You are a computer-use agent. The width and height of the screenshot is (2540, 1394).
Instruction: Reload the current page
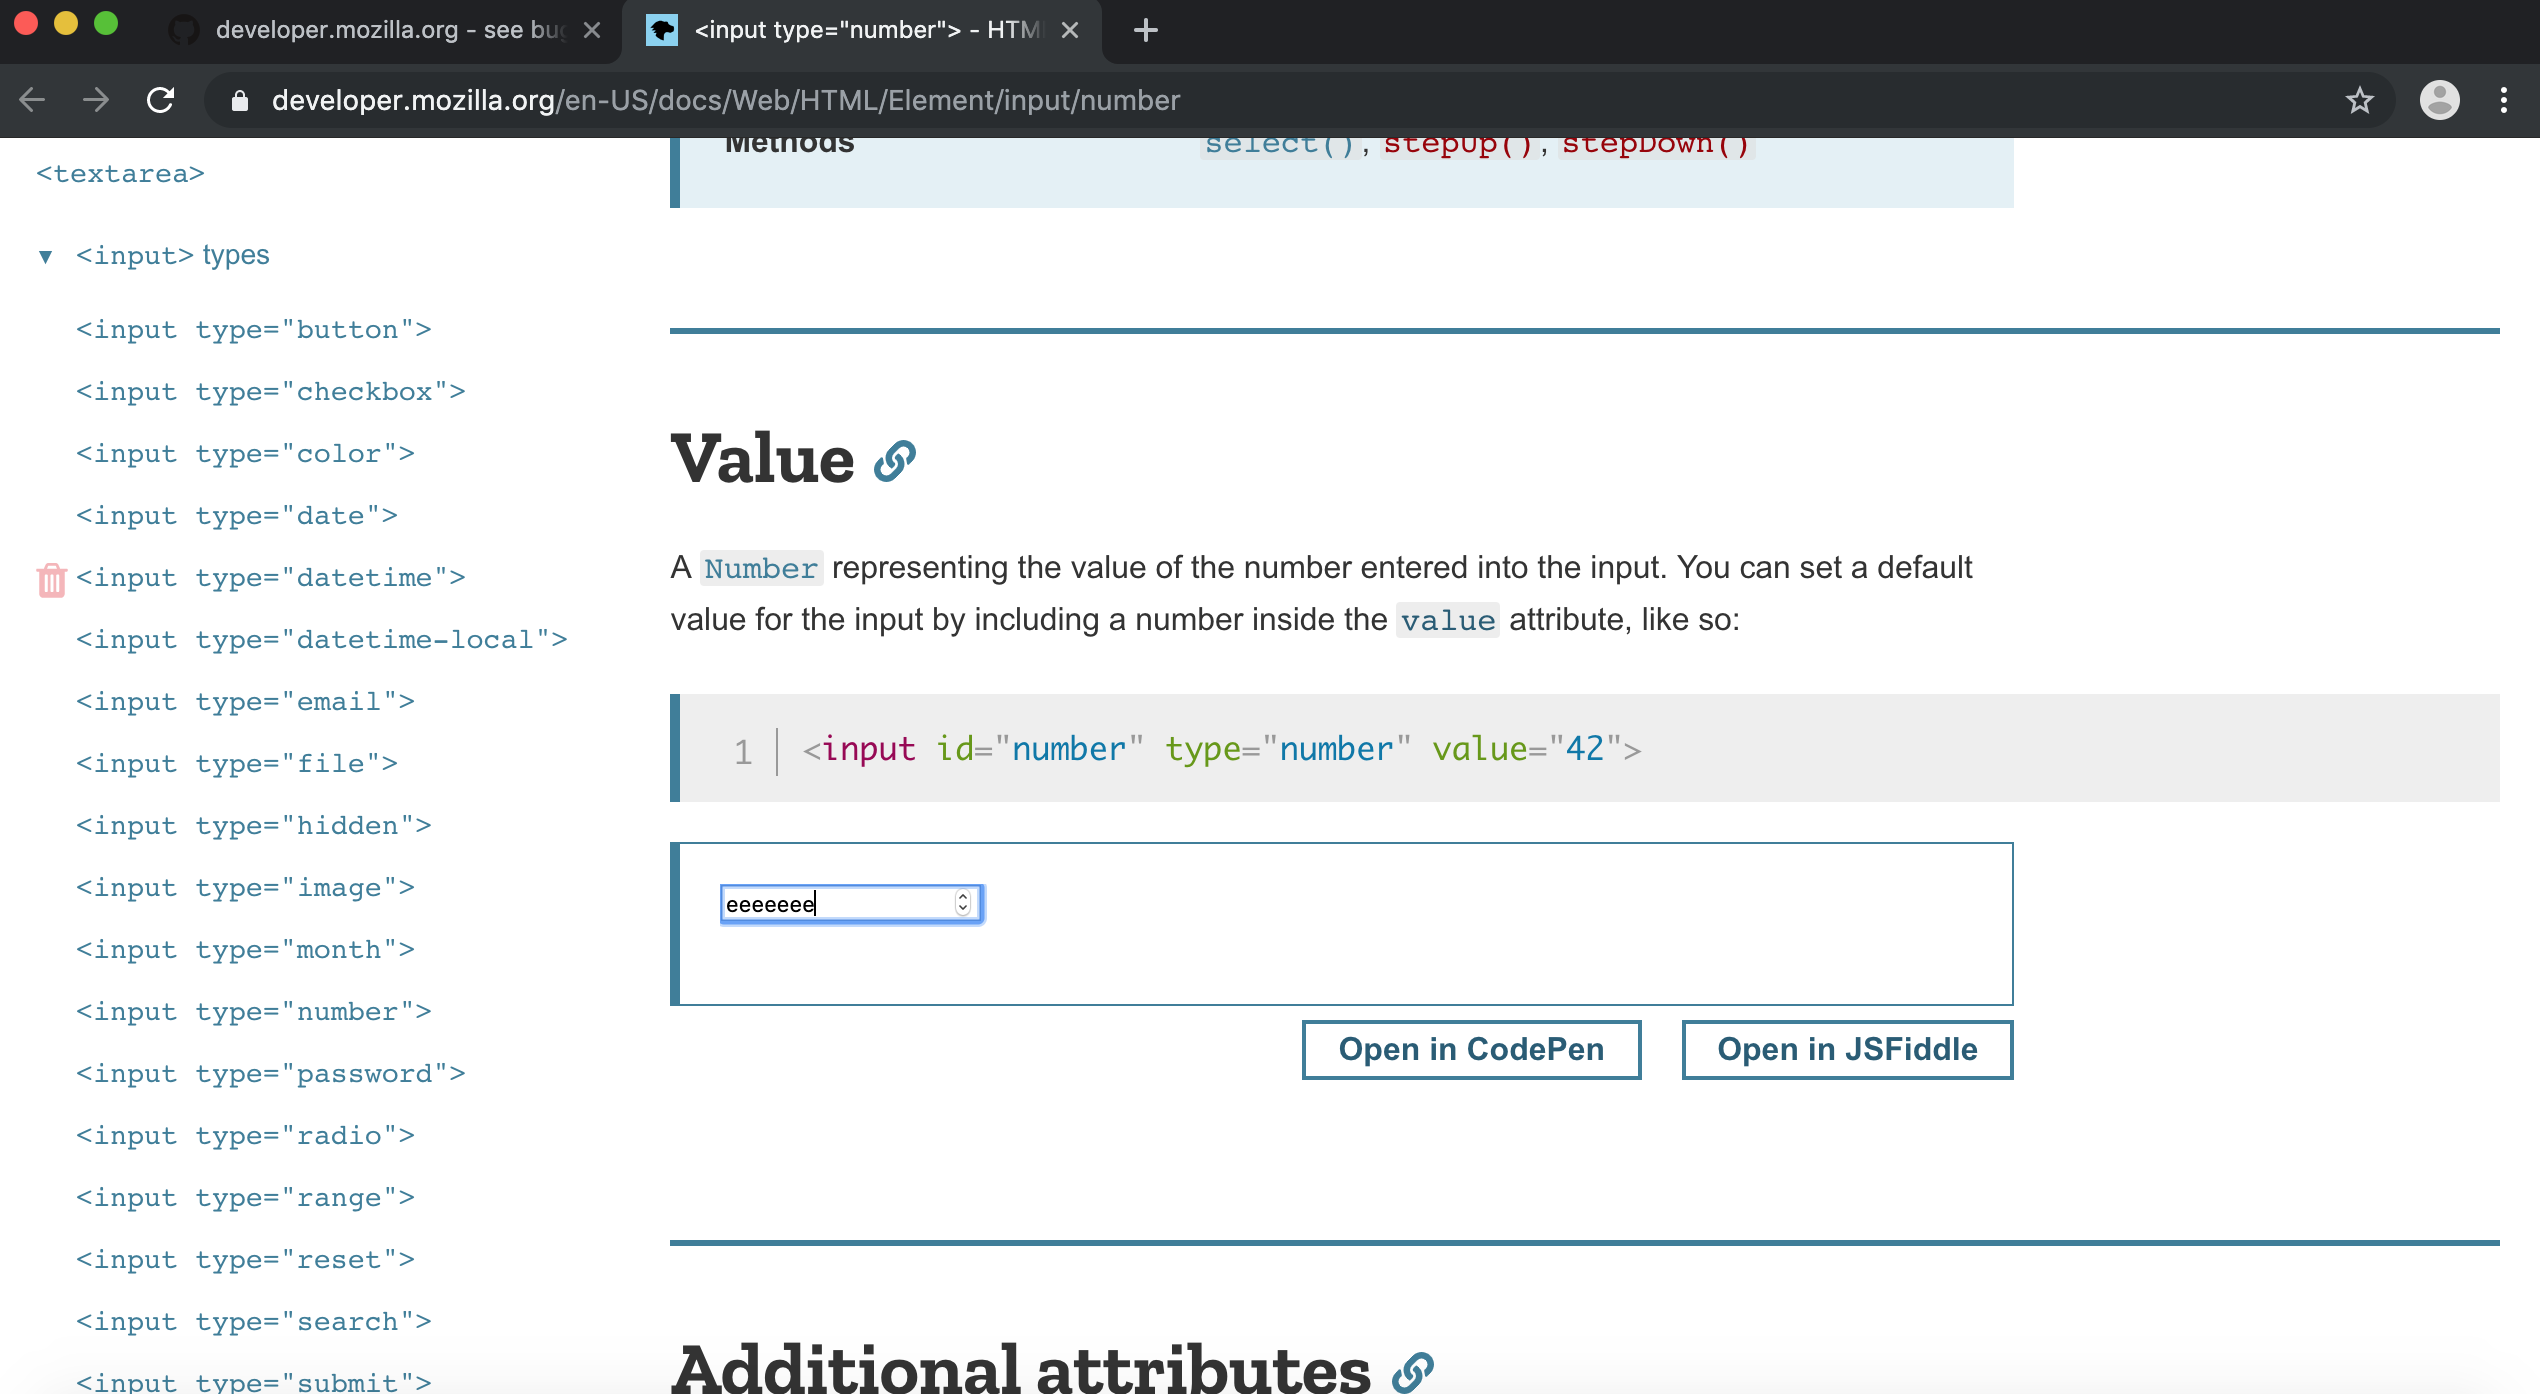[x=161, y=100]
